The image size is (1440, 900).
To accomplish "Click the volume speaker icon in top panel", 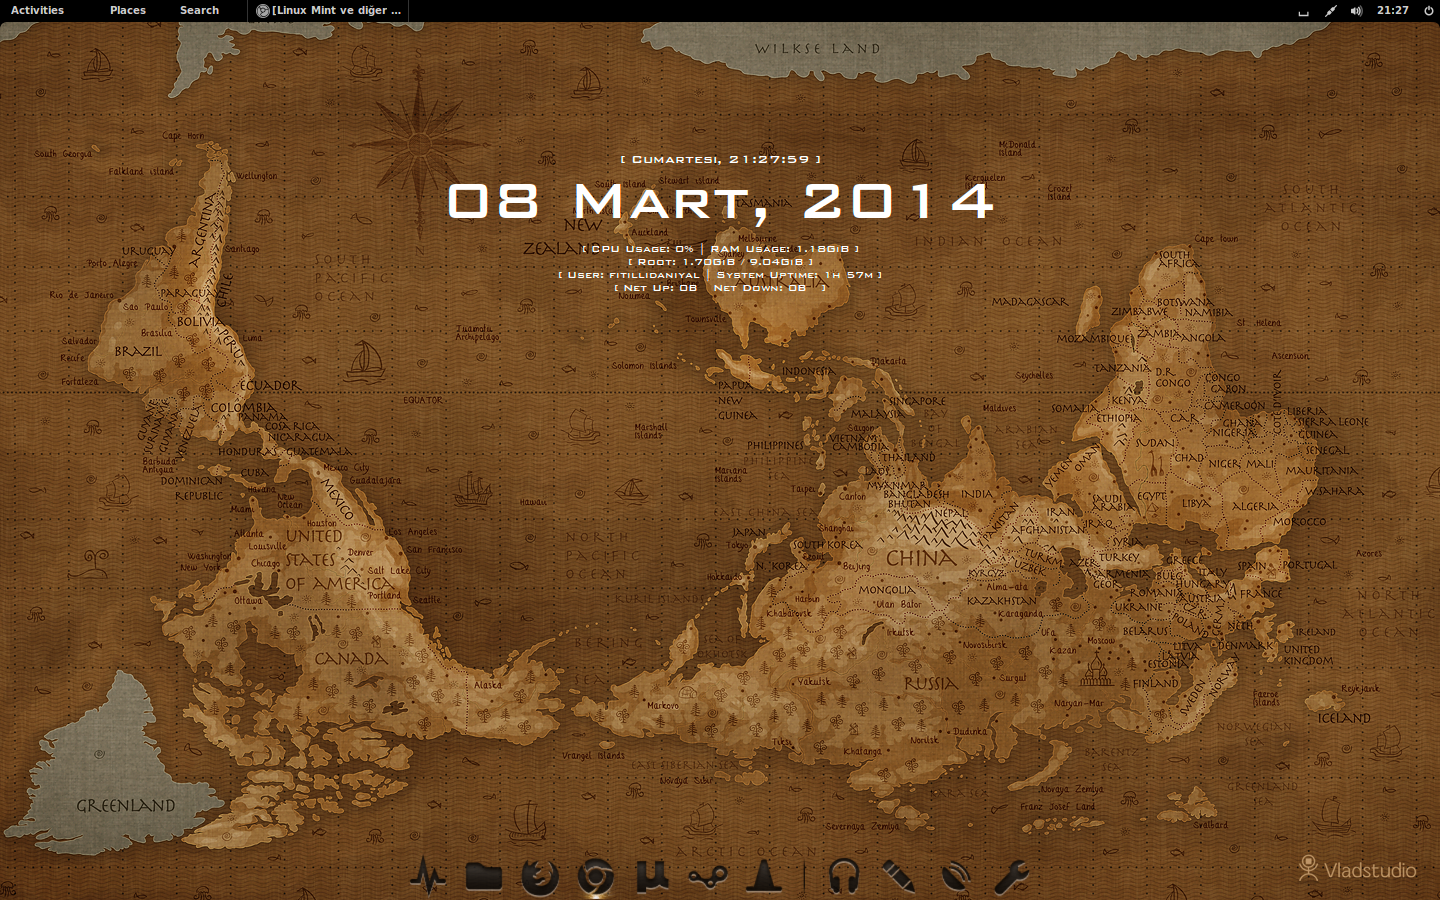I will pos(1356,11).
